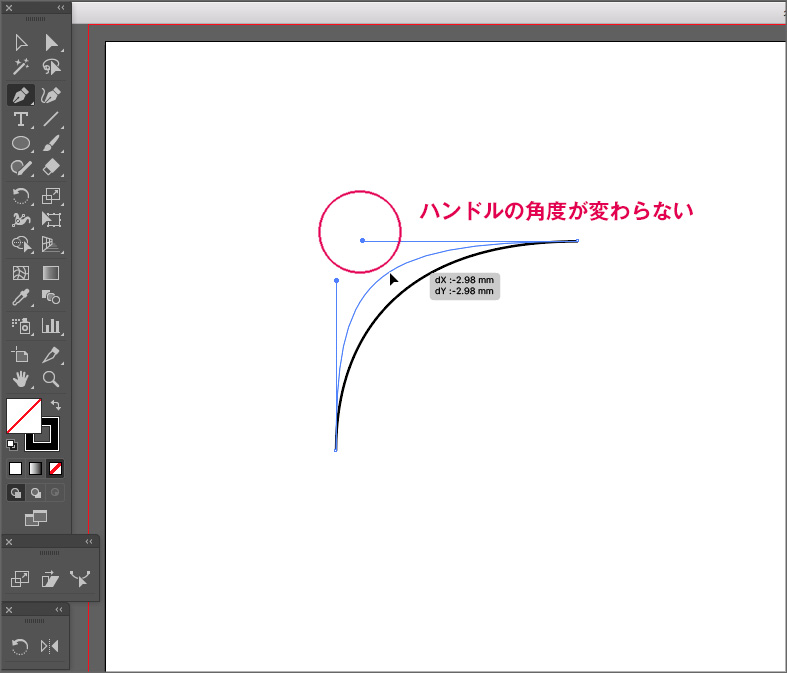Click Rotate tool in bottom floating panel
The height and width of the screenshot is (673, 787).
click(20, 646)
